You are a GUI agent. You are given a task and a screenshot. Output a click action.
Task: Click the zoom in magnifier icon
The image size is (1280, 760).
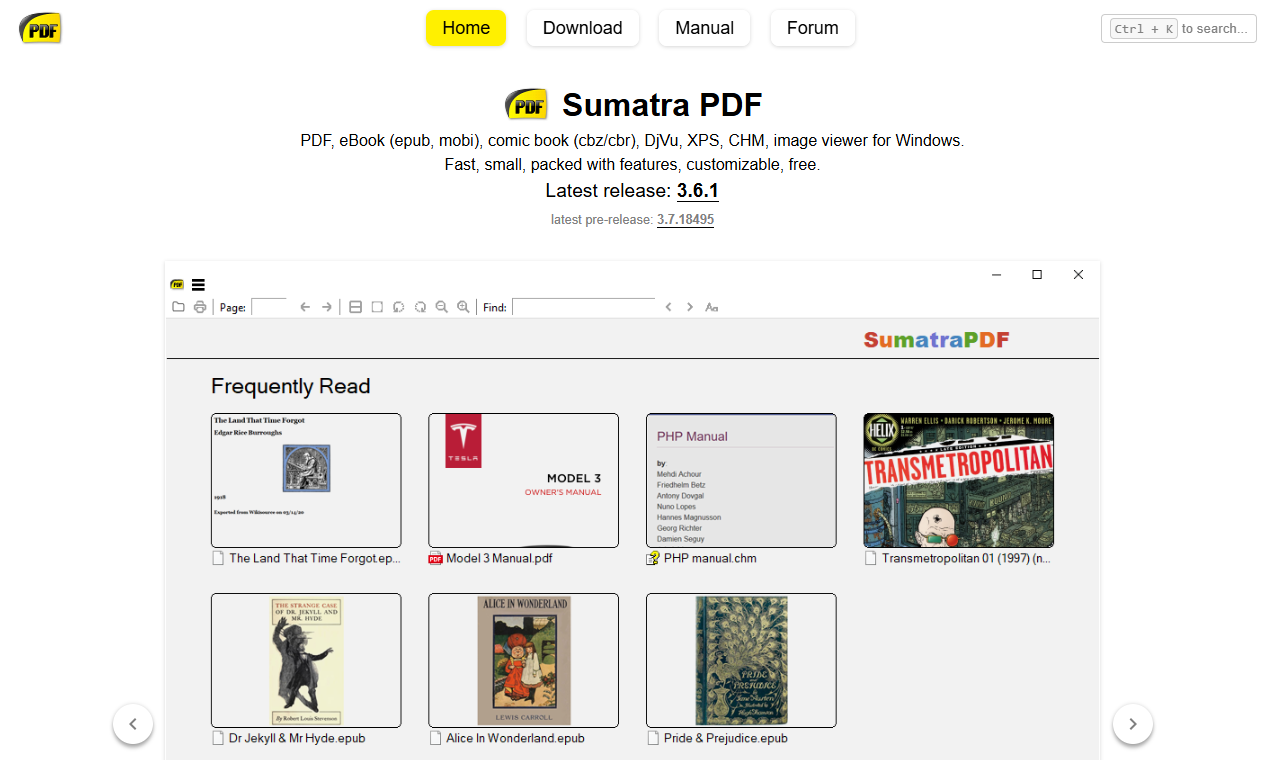(x=463, y=307)
